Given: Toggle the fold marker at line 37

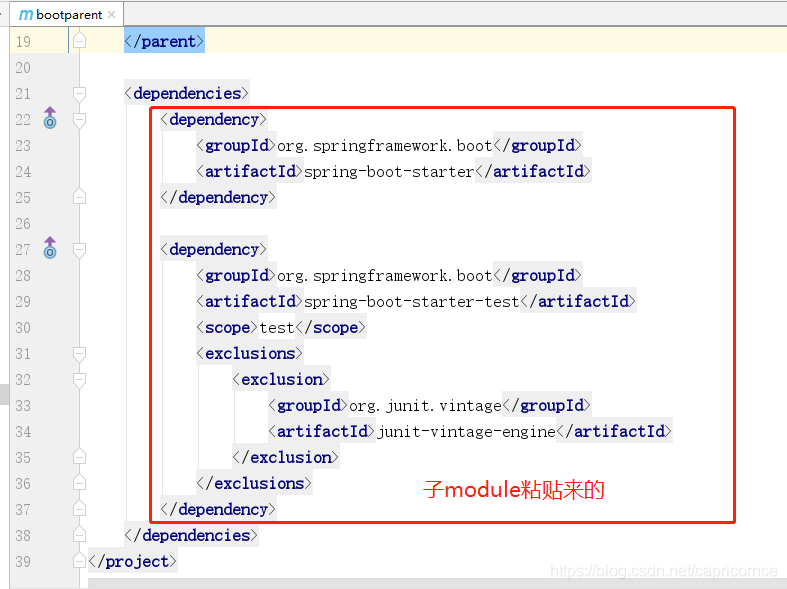Looking at the screenshot, I should pyautogui.click(x=79, y=509).
